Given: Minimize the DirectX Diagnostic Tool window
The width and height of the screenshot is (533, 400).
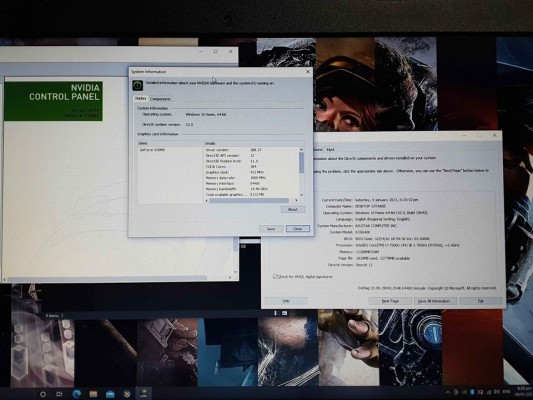Looking at the screenshot, I should [464, 135].
